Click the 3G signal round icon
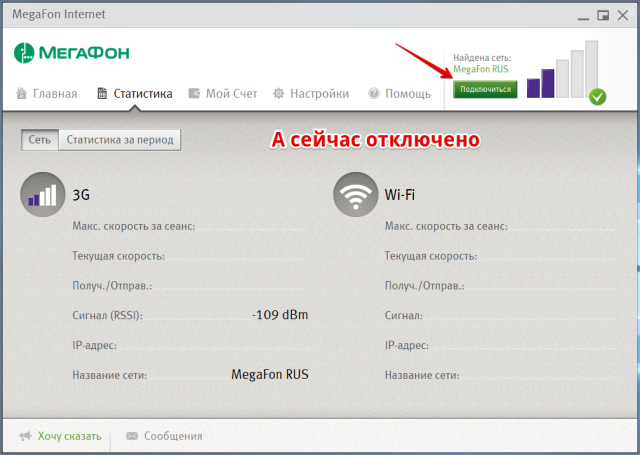The height and width of the screenshot is (455, 640). (x=42, y=194)
